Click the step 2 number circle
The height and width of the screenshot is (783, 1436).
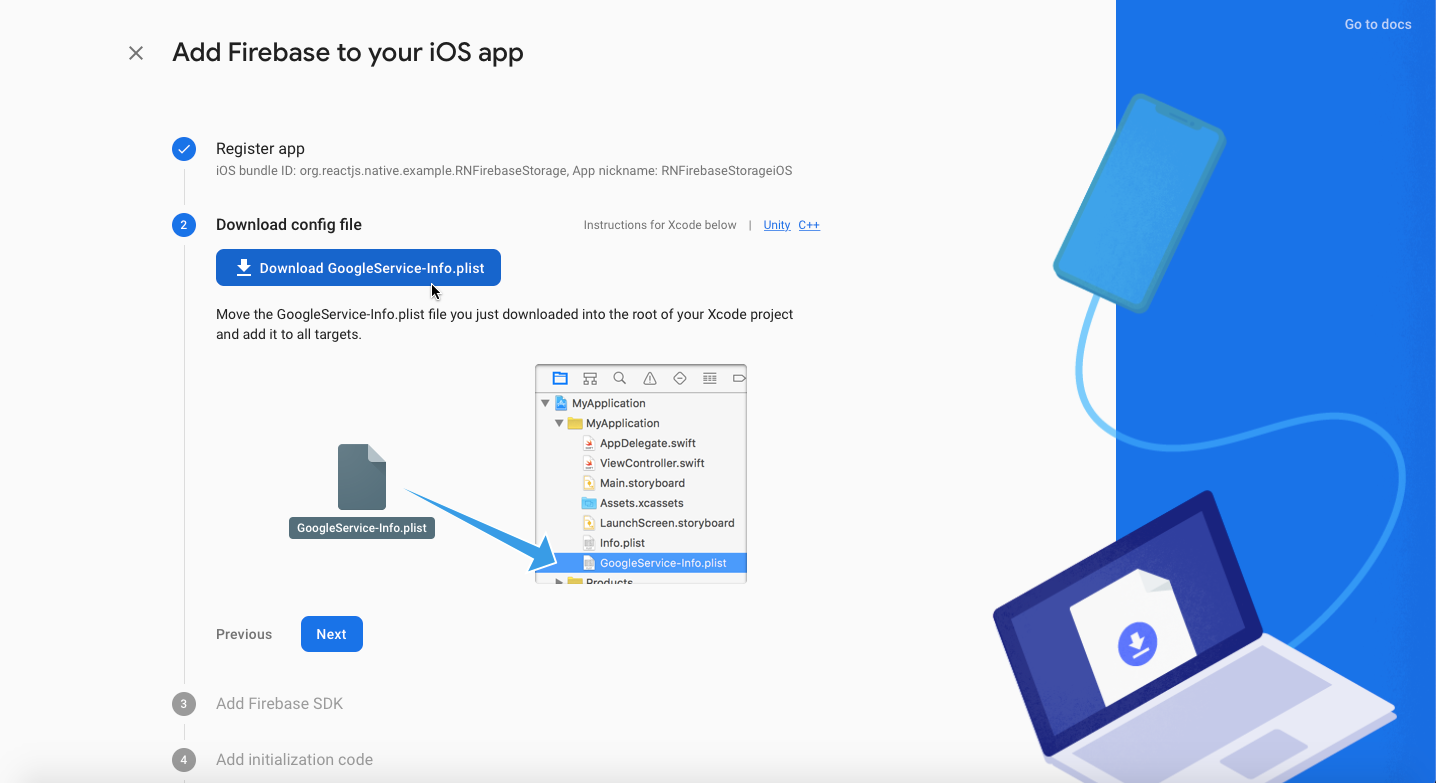(x=184, y=225)
